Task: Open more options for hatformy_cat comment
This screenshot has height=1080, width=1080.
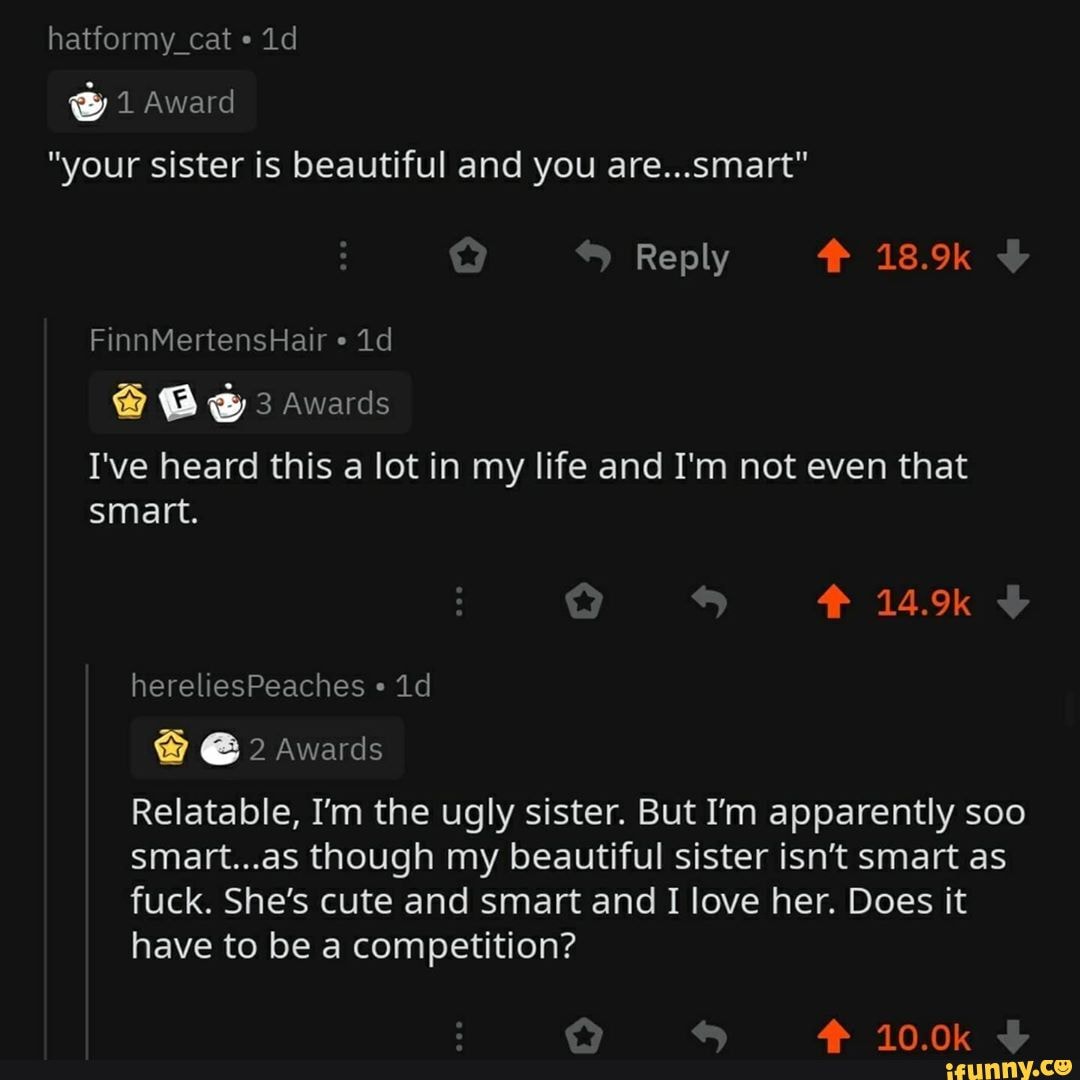Action: (343, 259)
